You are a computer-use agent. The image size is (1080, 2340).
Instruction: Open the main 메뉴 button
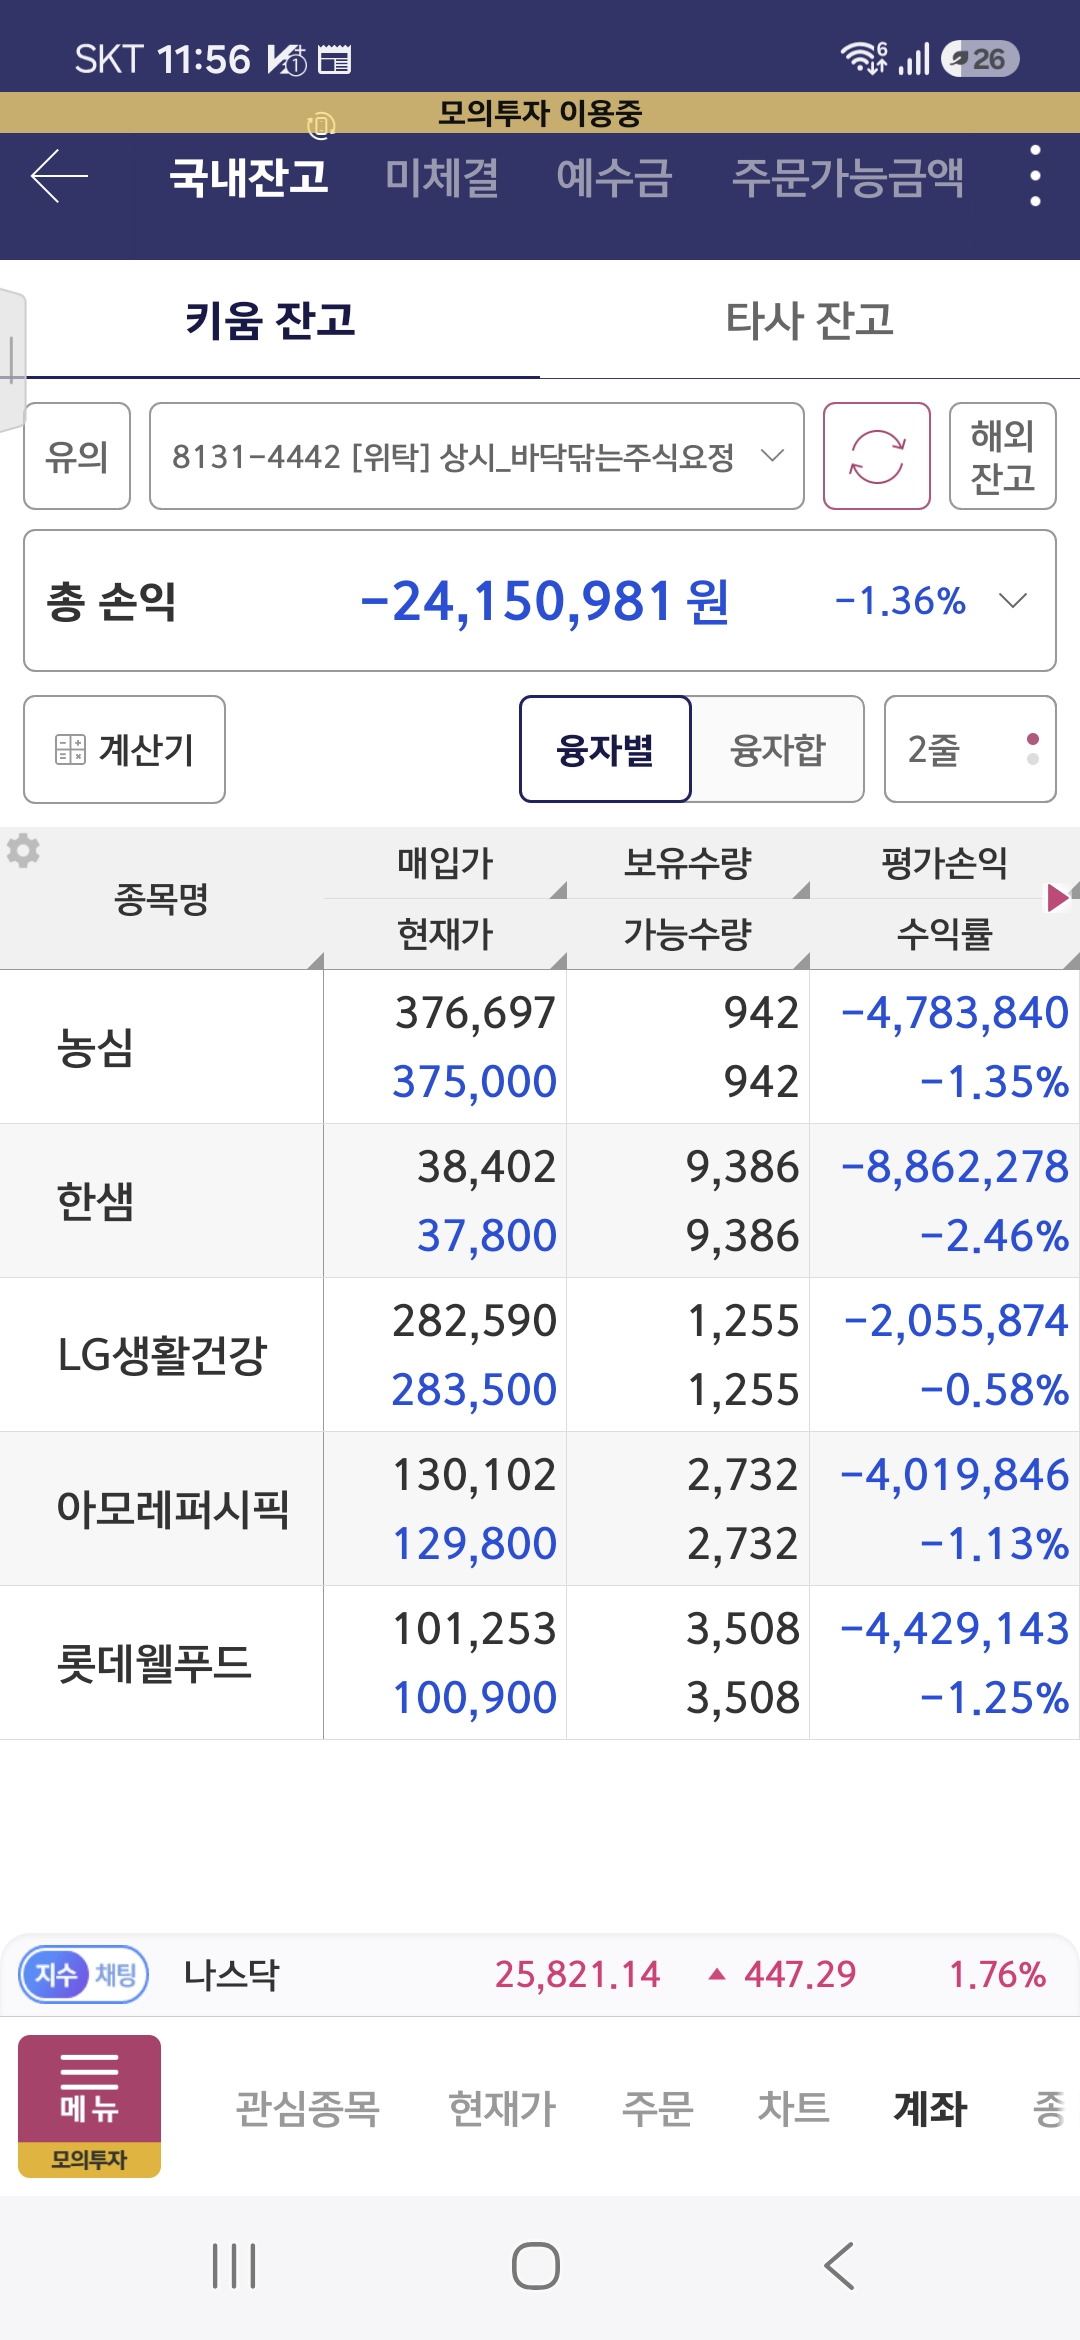click(x=89, y=2106)
